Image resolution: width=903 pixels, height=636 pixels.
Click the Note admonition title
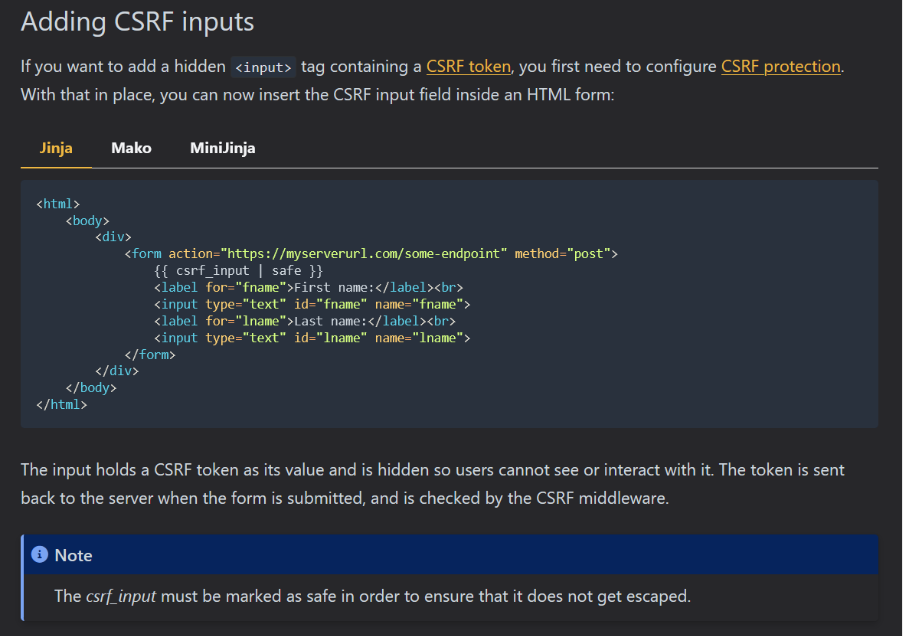tap(73, 555)
